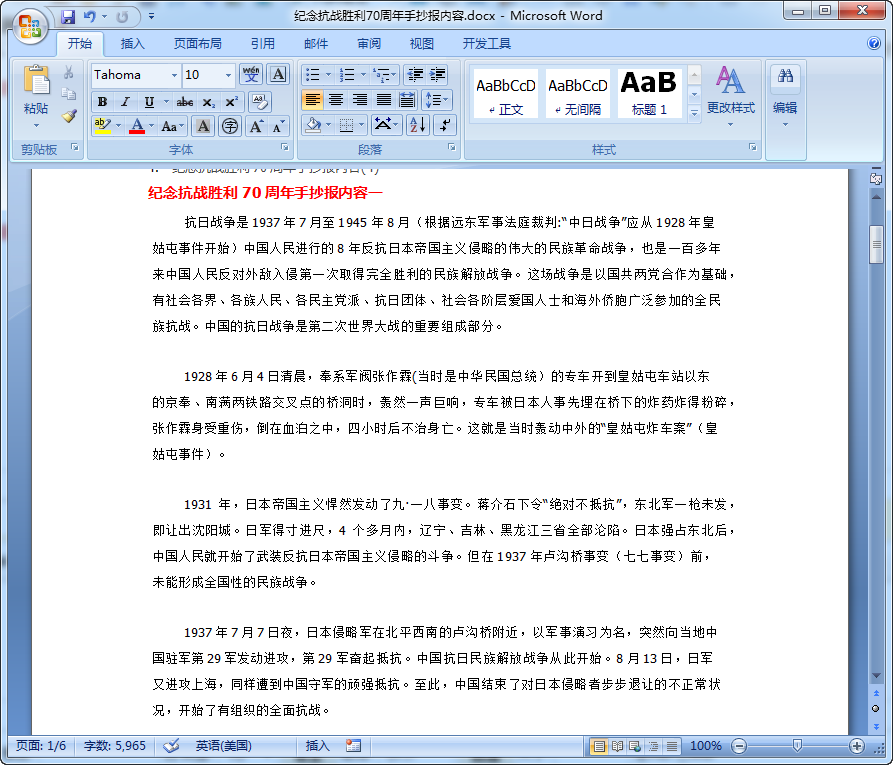This screenshot has height=765, width=893.
Task: Click the Sort icon in the 段落 group
Action: click(x=418, y=124)
